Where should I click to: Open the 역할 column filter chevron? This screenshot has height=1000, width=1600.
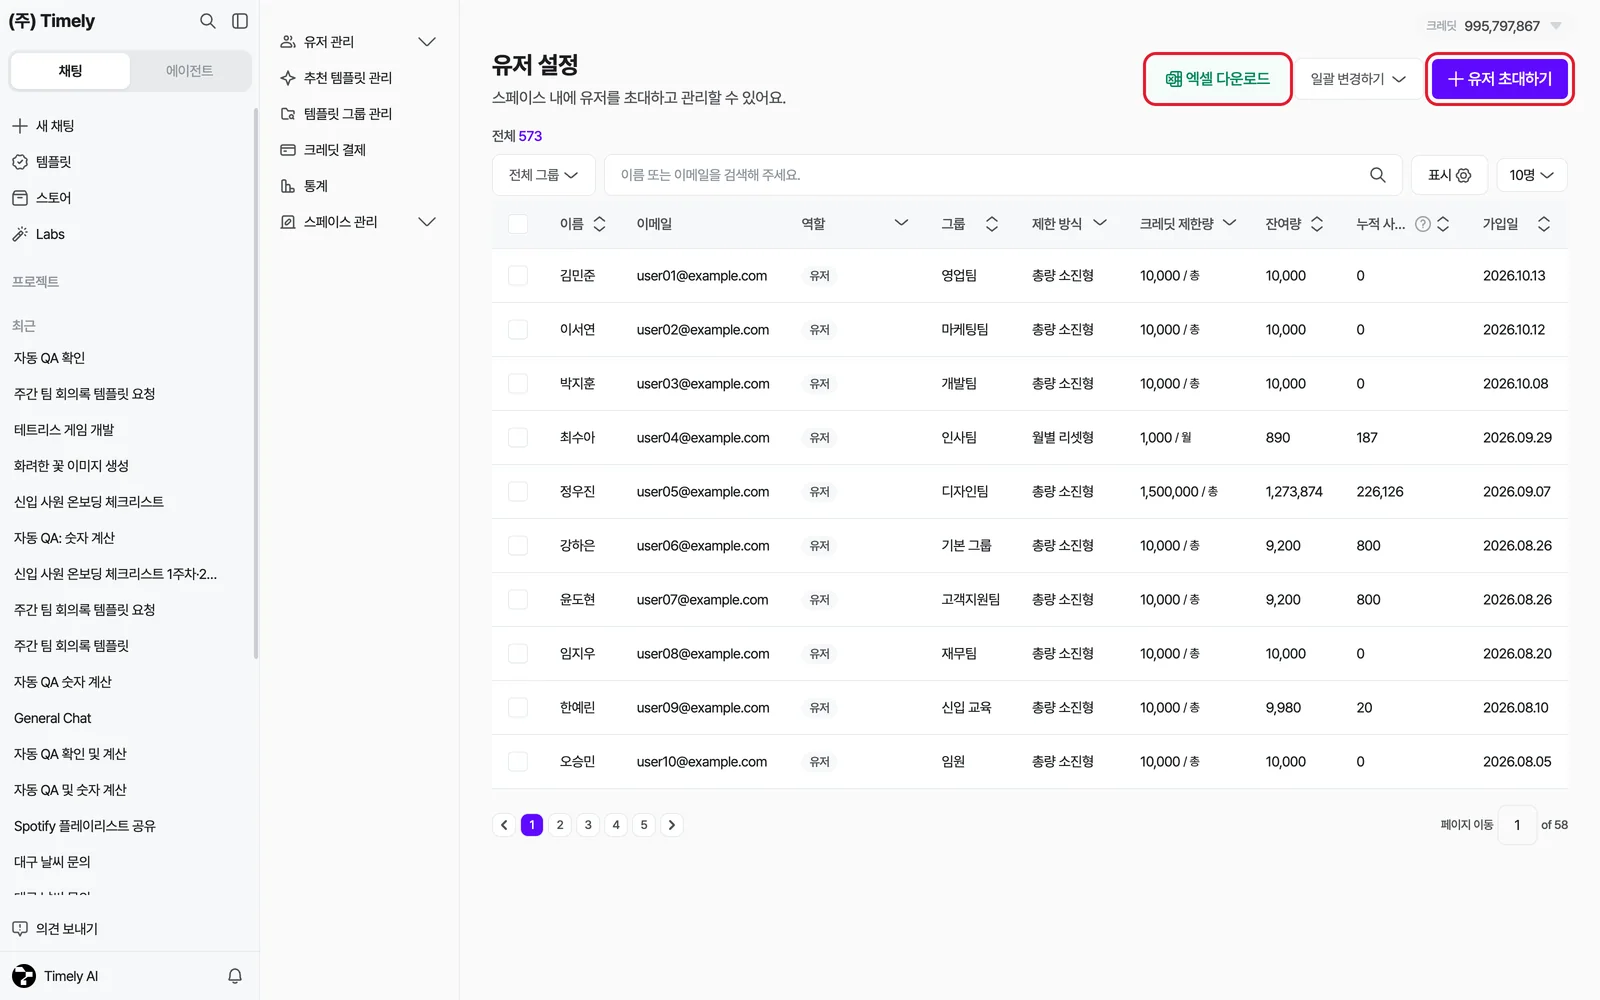pos(901,223)
